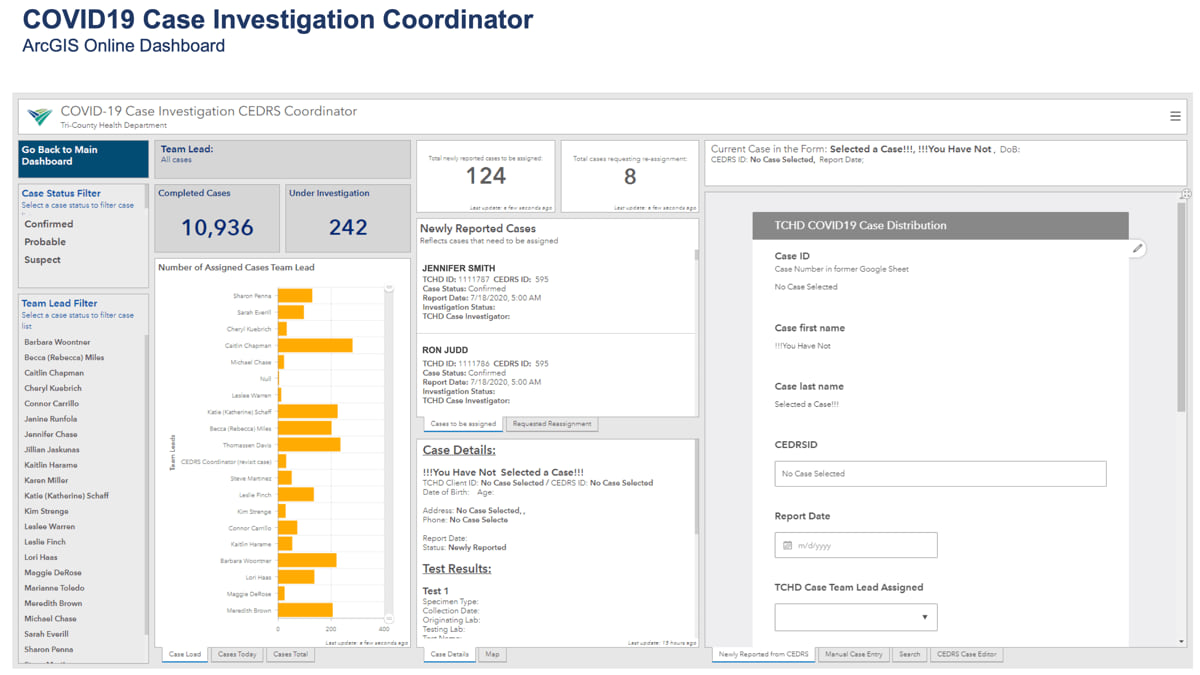
Task: Open the Requested Reassignment tab
Action: [x=552, y=424]
